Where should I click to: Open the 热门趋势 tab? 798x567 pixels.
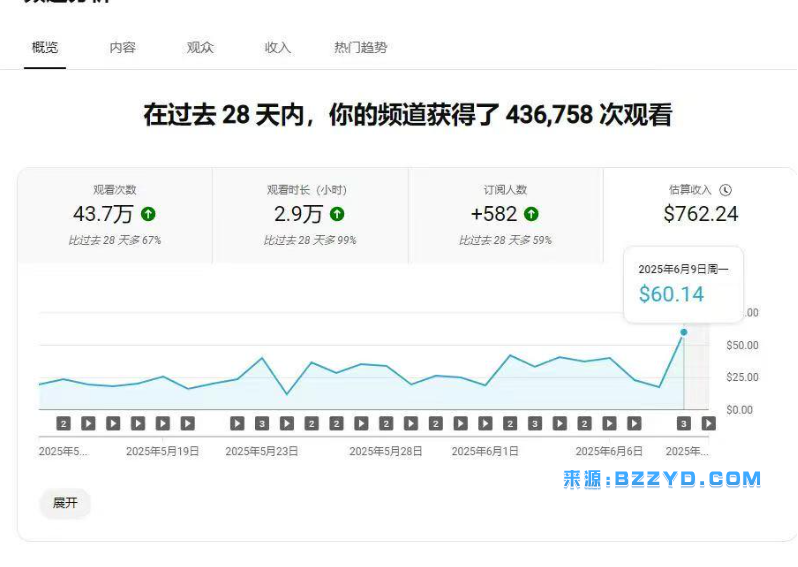pos(360,47)
